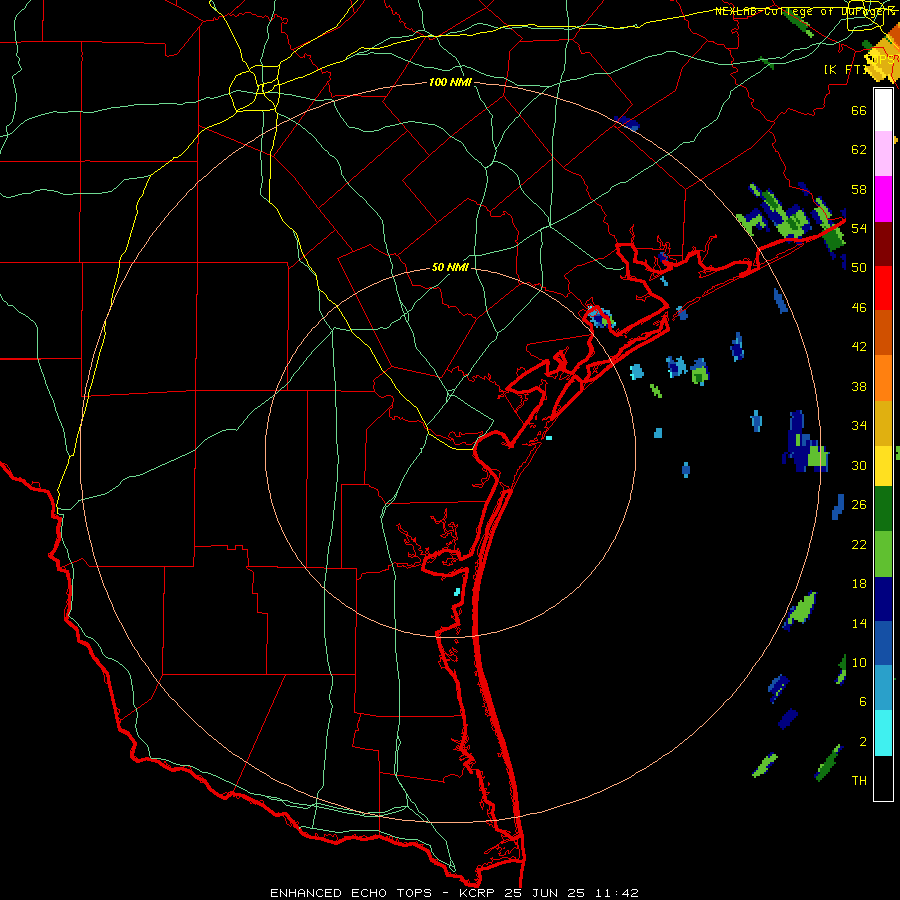
Task: Select the cyan band near label 2
Action: tap(883, 733)
